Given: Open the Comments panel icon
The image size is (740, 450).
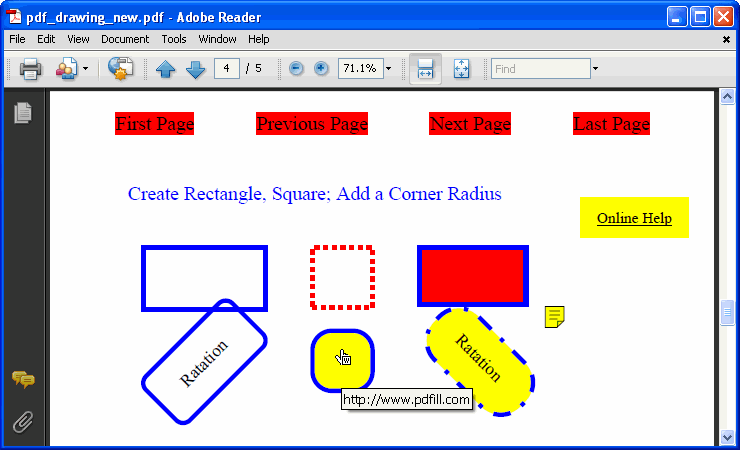Looking at the screenshot, I should pos(23,379).
